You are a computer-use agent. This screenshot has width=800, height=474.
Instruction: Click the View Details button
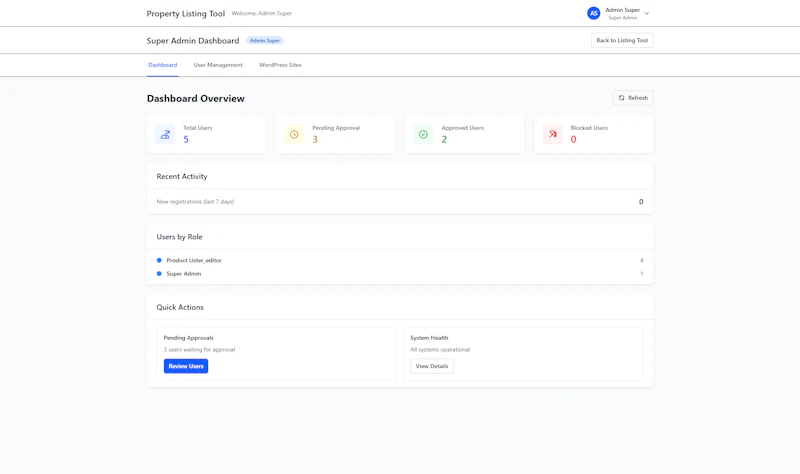tap(432, 366)
